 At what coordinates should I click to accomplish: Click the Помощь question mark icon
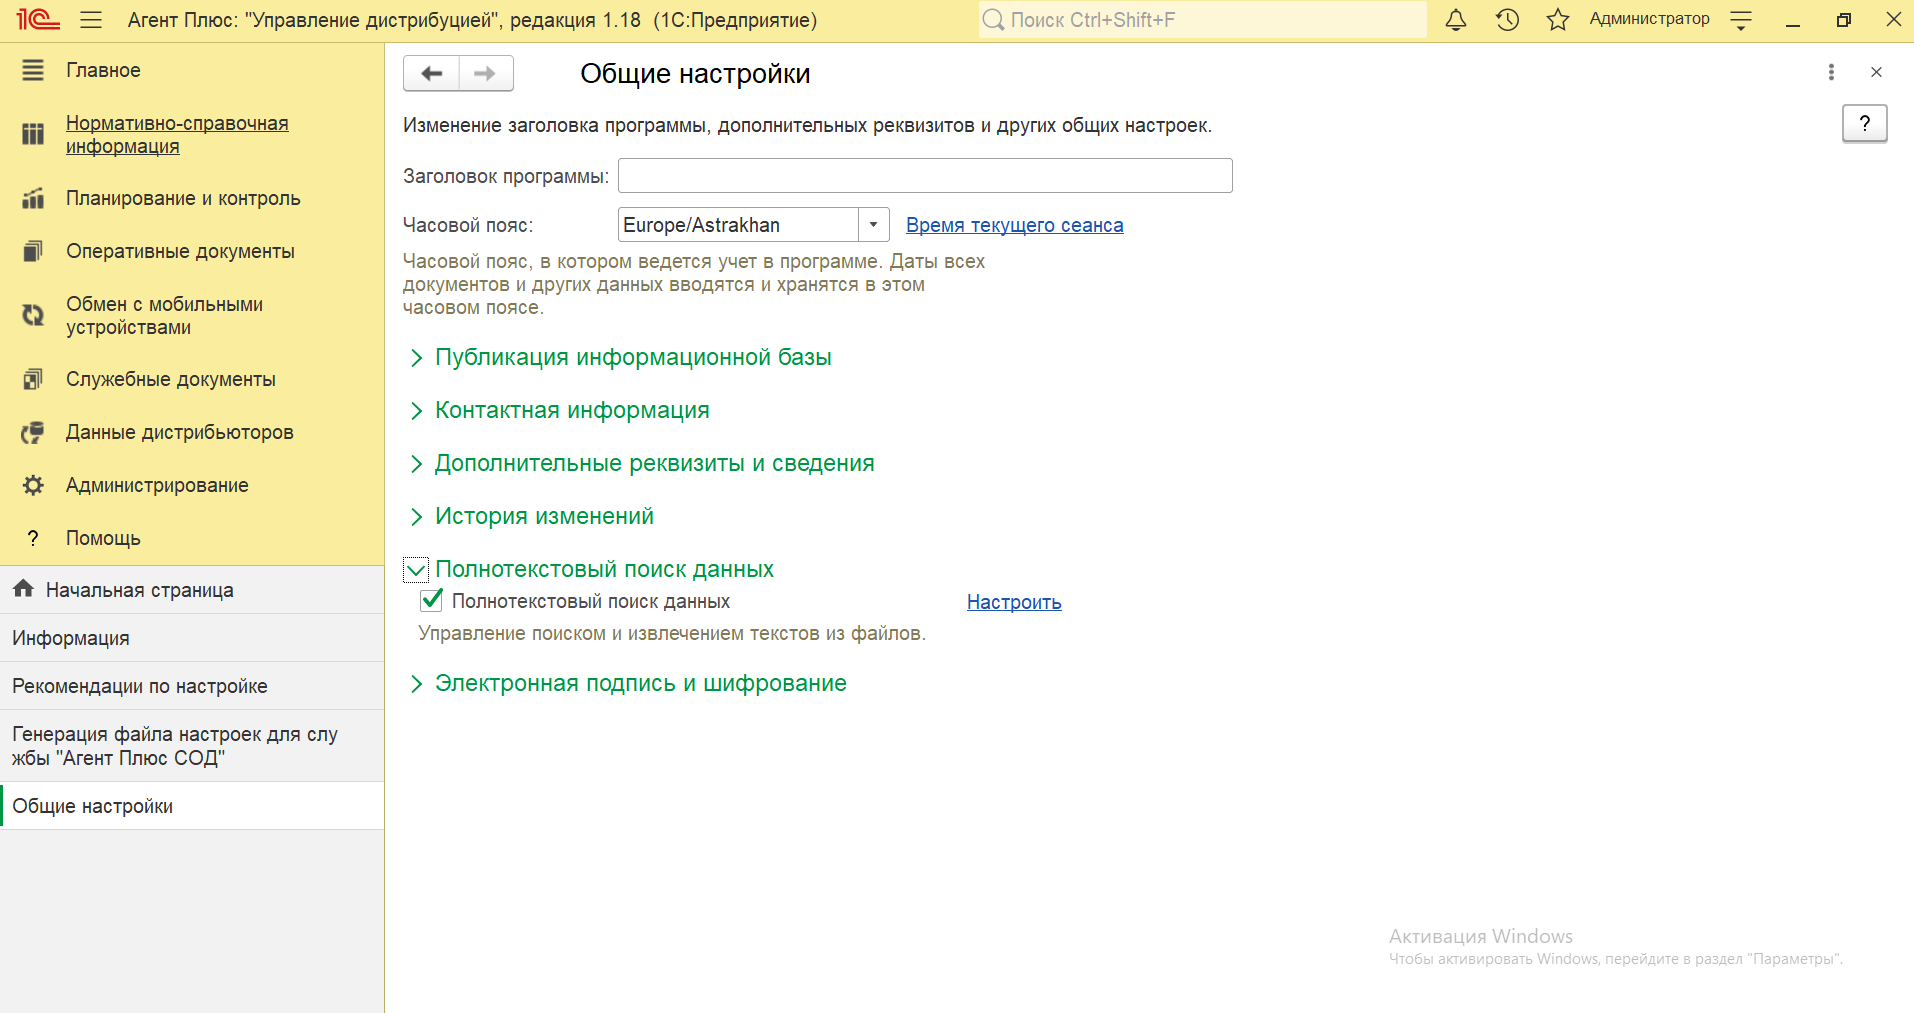click(33, 538)
